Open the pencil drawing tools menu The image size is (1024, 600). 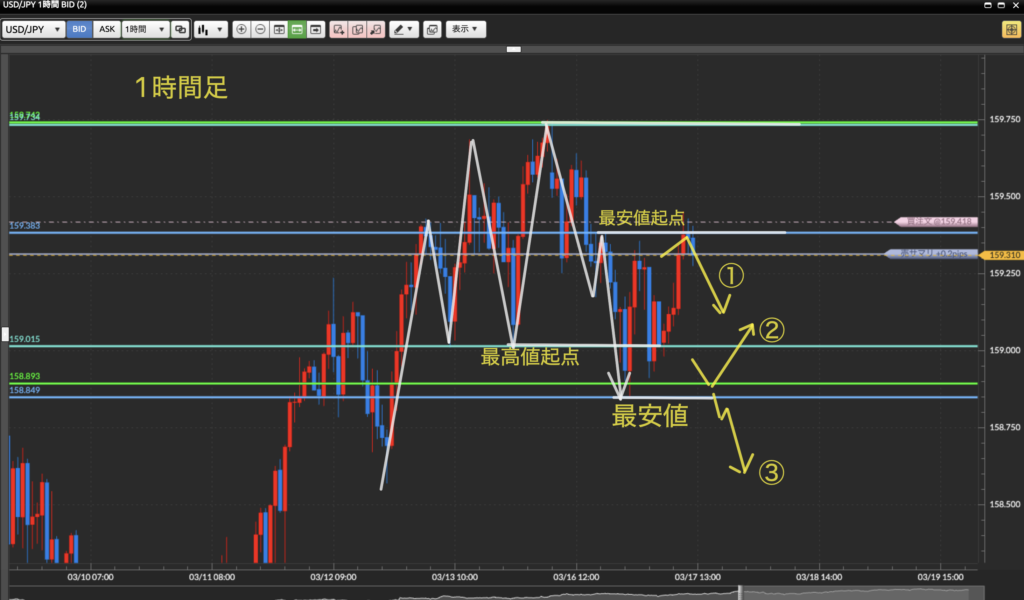pyautogui.click(x=404, y=30)
